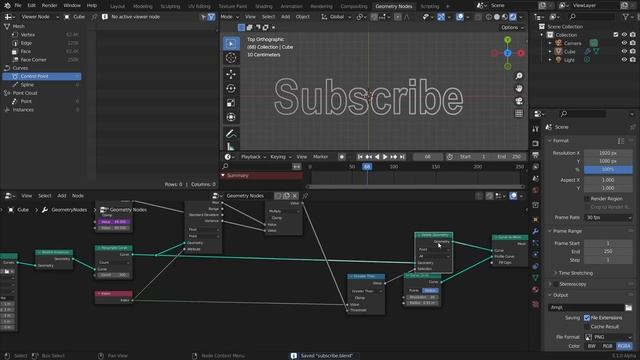640x360 pixels.
Task: Toggle Camera visibility eye in outliner
Action: coord(624,43)
